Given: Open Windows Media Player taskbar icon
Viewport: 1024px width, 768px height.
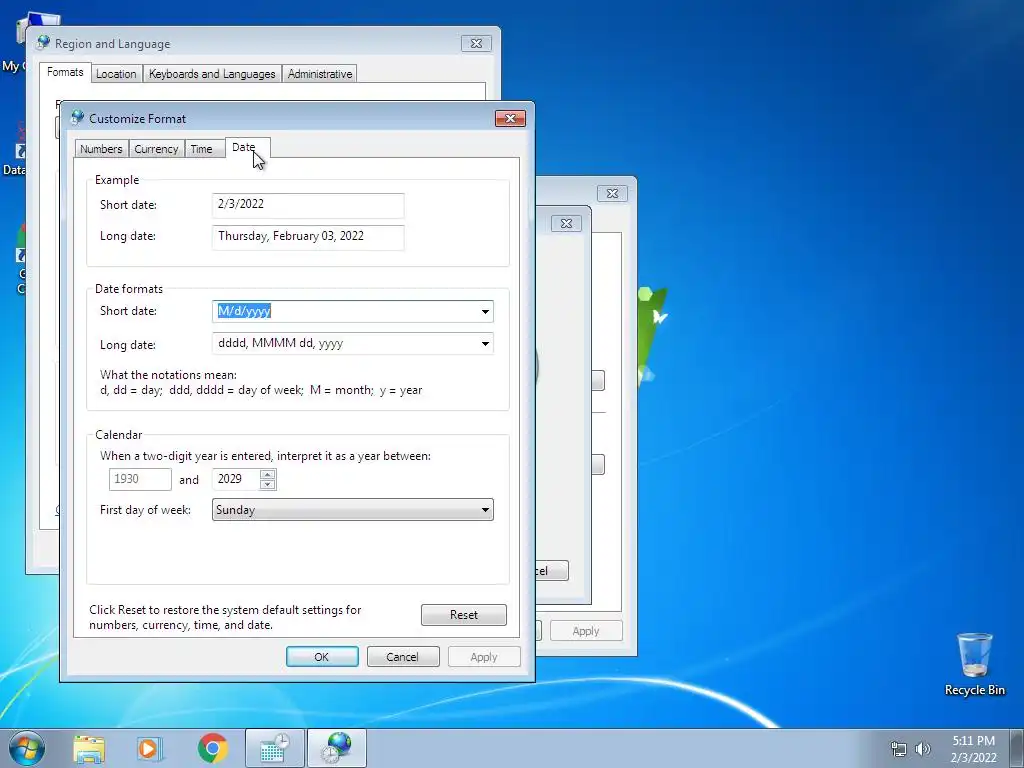Looking at the screenshot, I should click(150, 748).
